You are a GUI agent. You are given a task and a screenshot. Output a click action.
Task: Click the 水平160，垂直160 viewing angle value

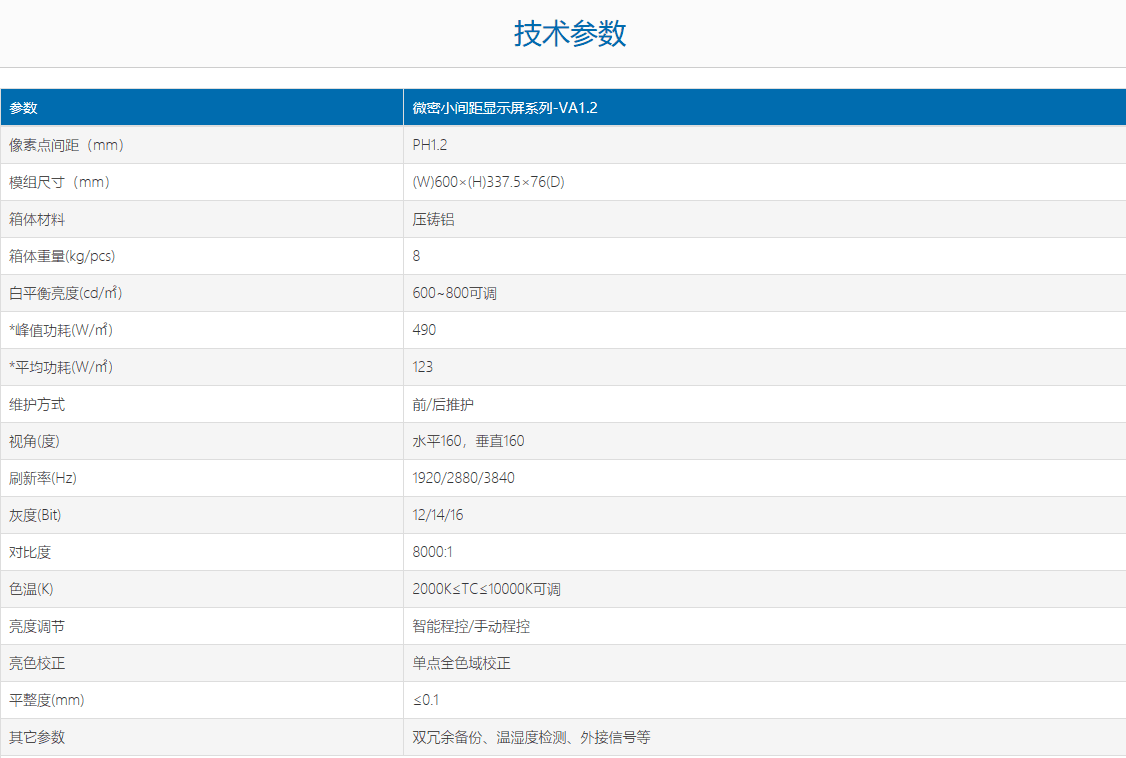pyautogui.click(x=468, y=441)
